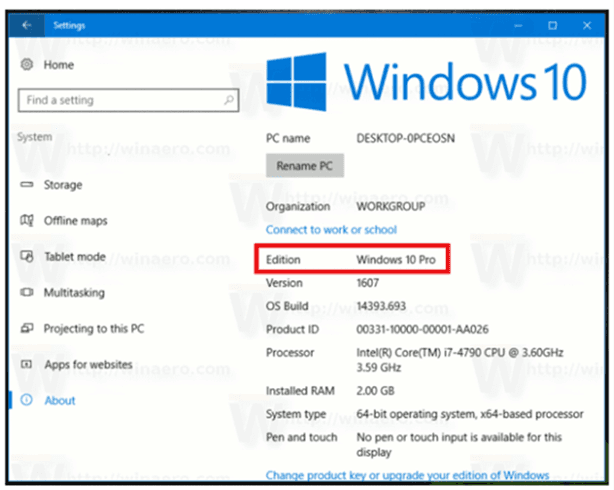Image resolution: width=614 pixels, height=490 pixels.
Task: Click Product ID 00331-10000-00001-AA026
Action: (423, 329)
